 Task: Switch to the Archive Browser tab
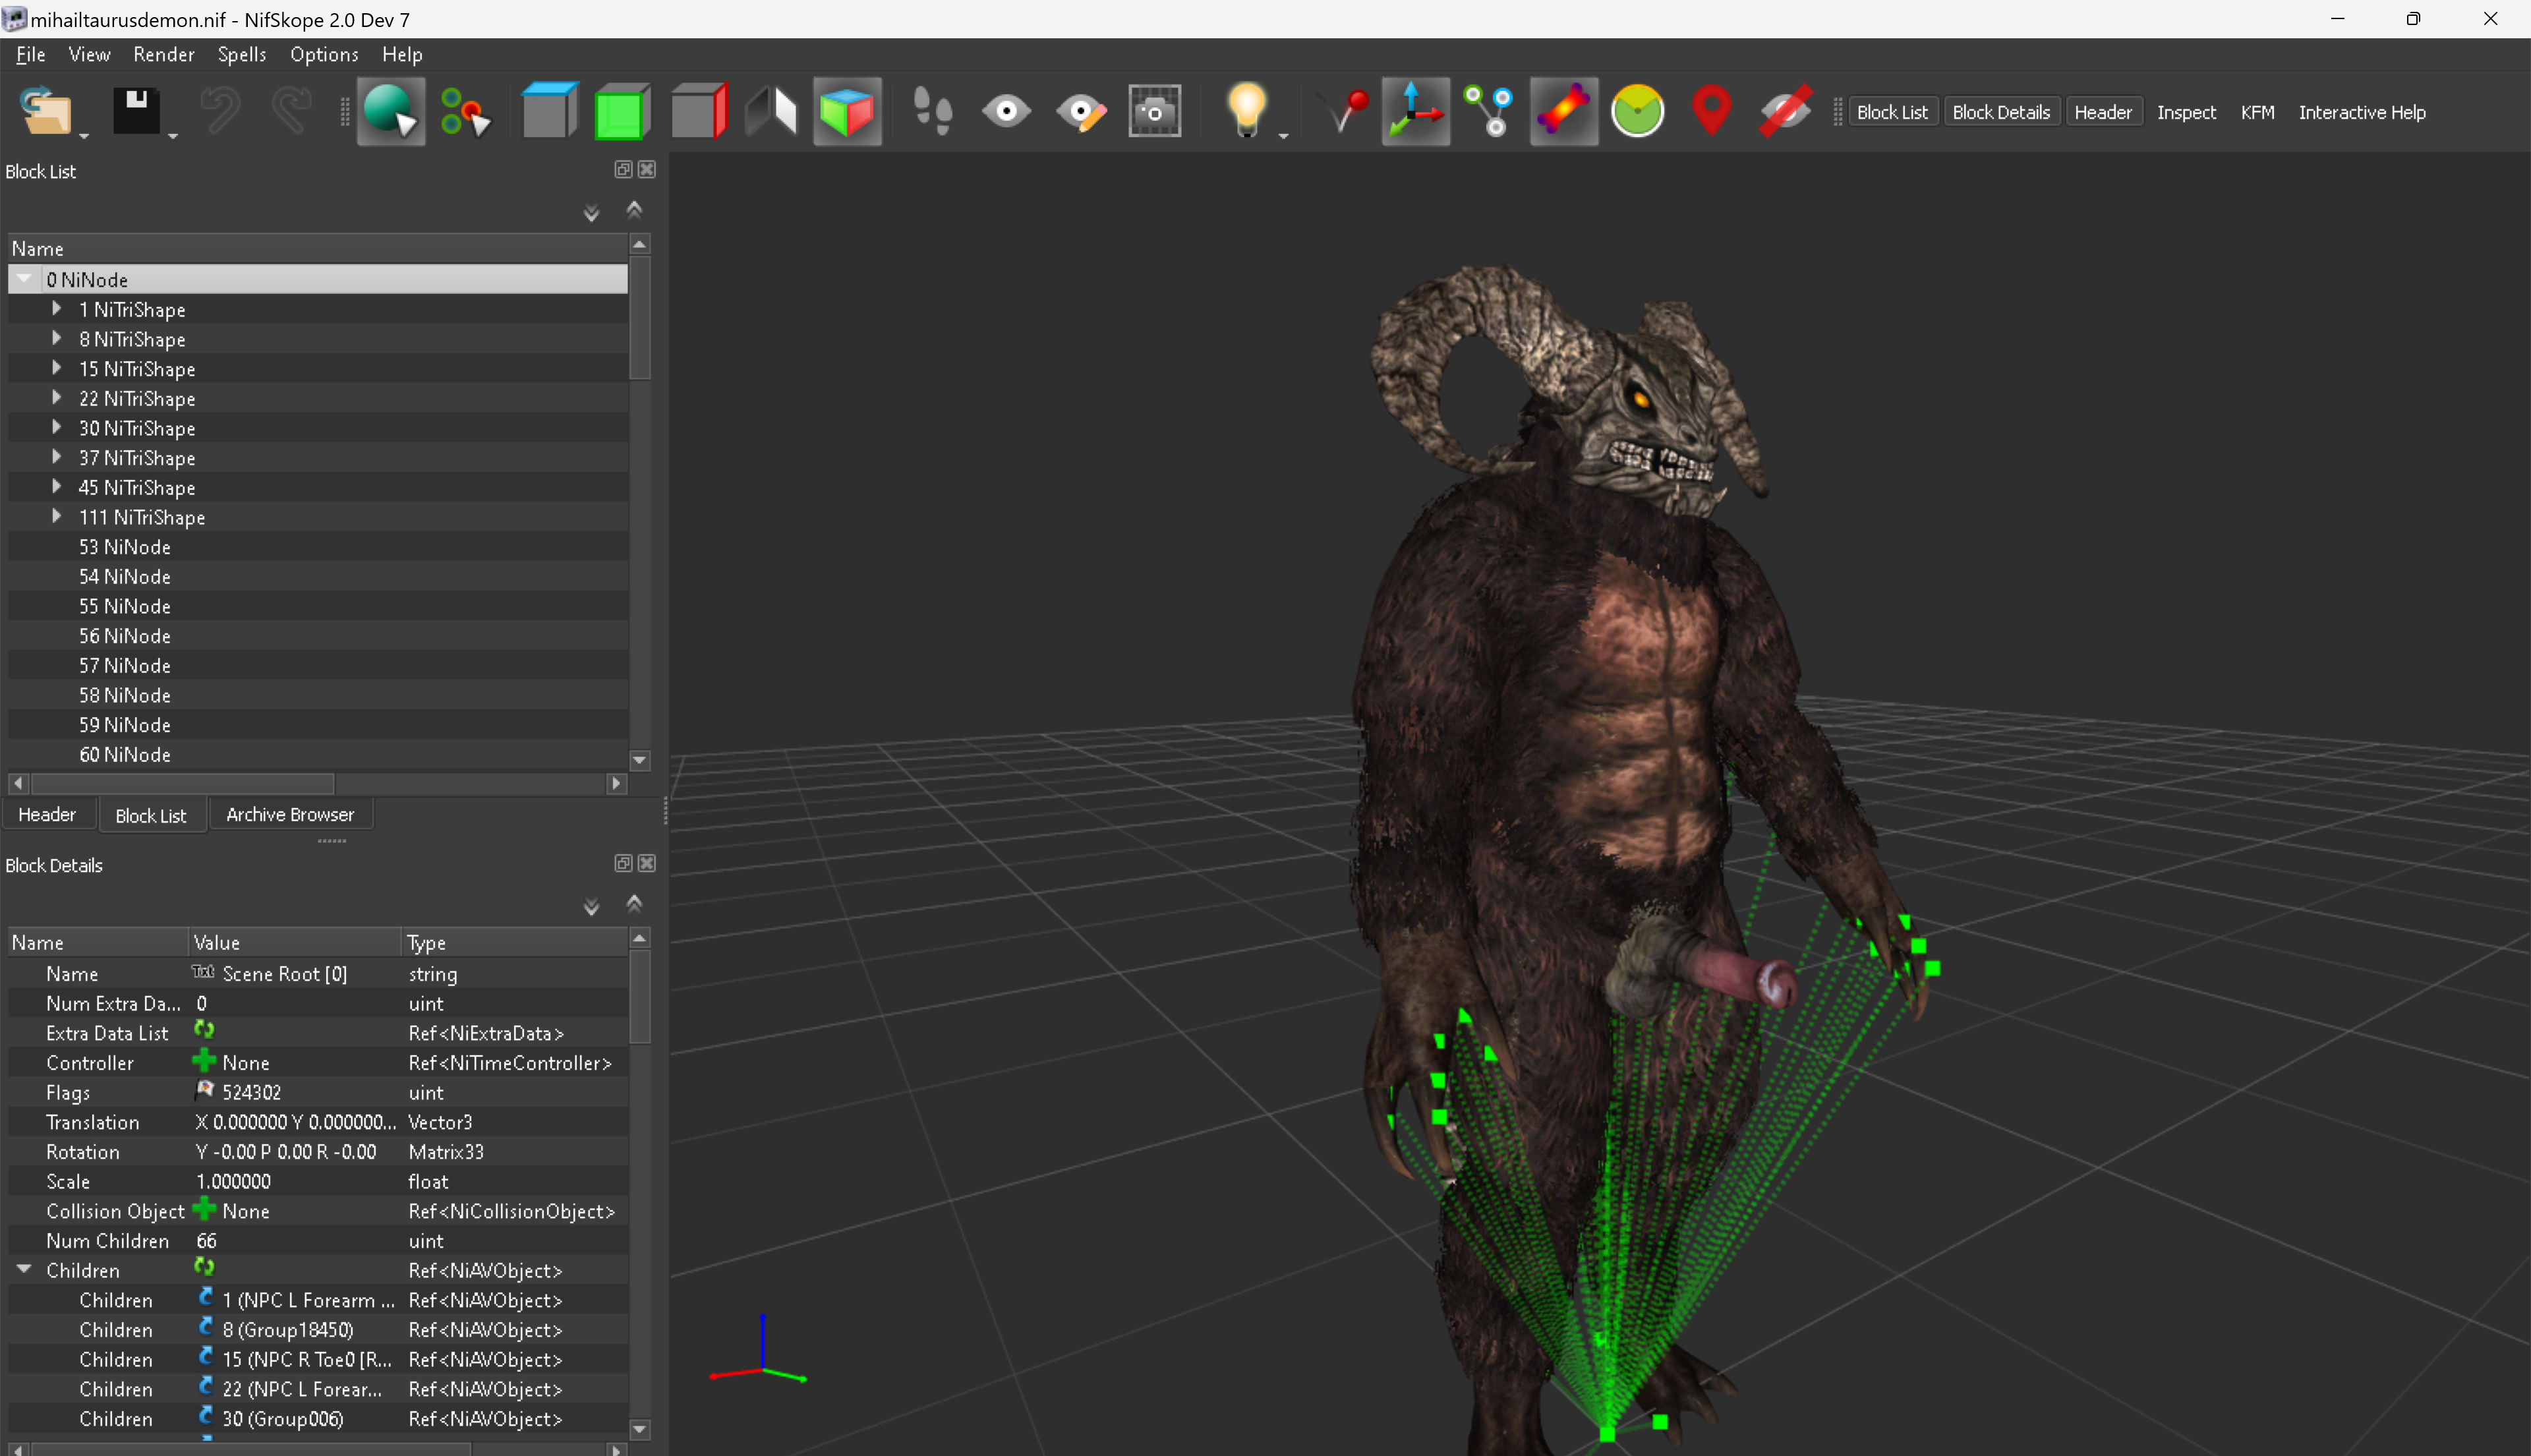[290, 815]
